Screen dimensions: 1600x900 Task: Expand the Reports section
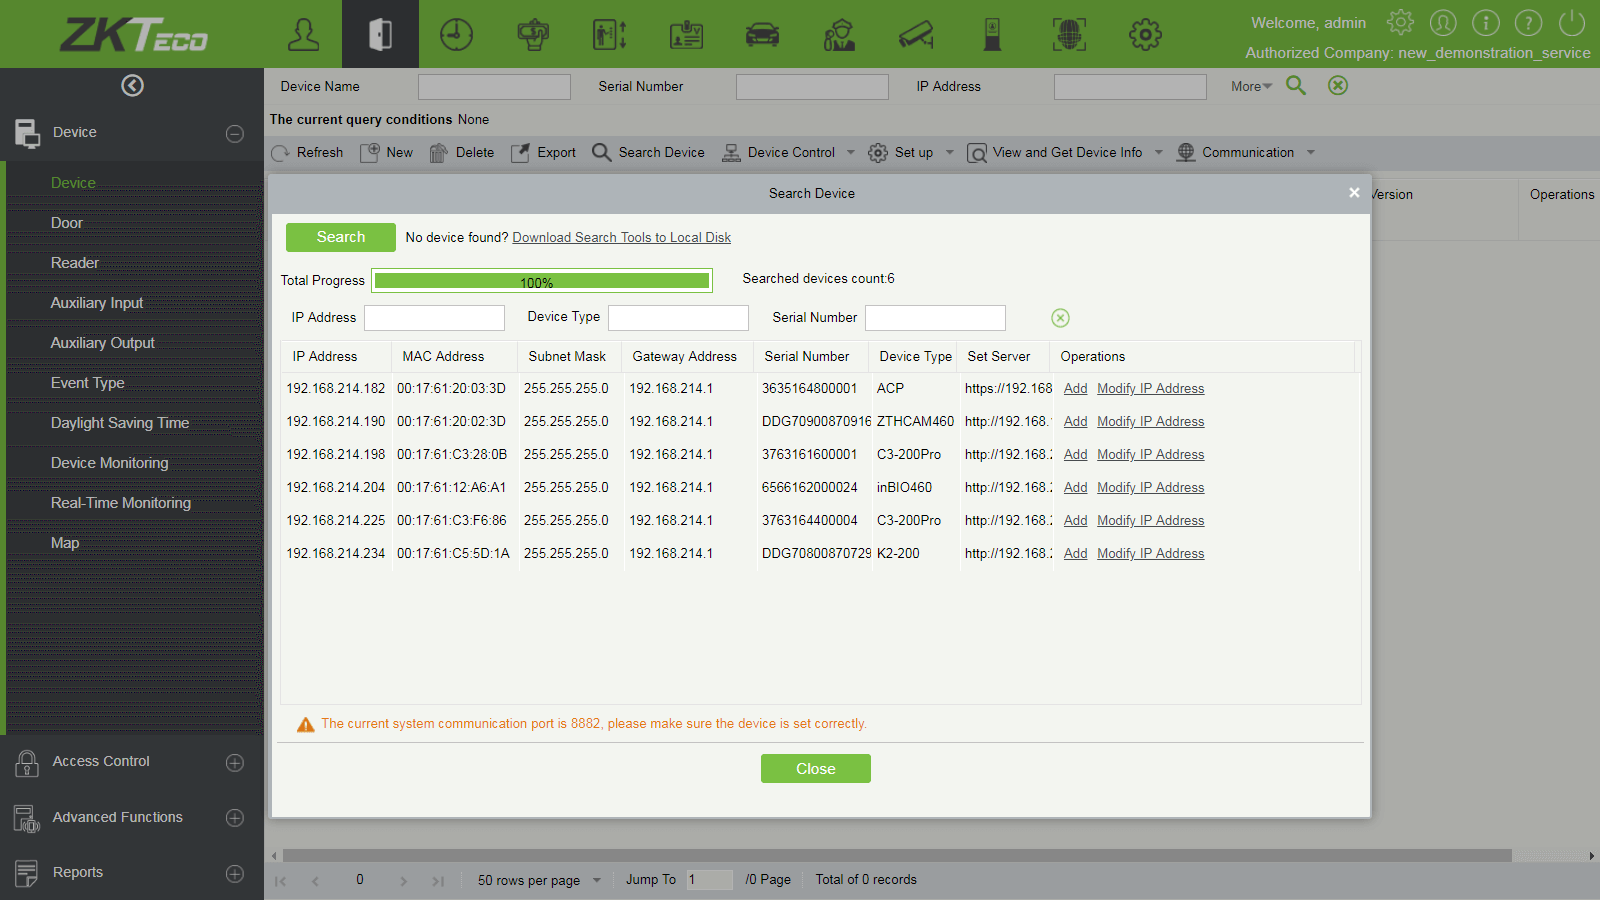click(235, 873)
